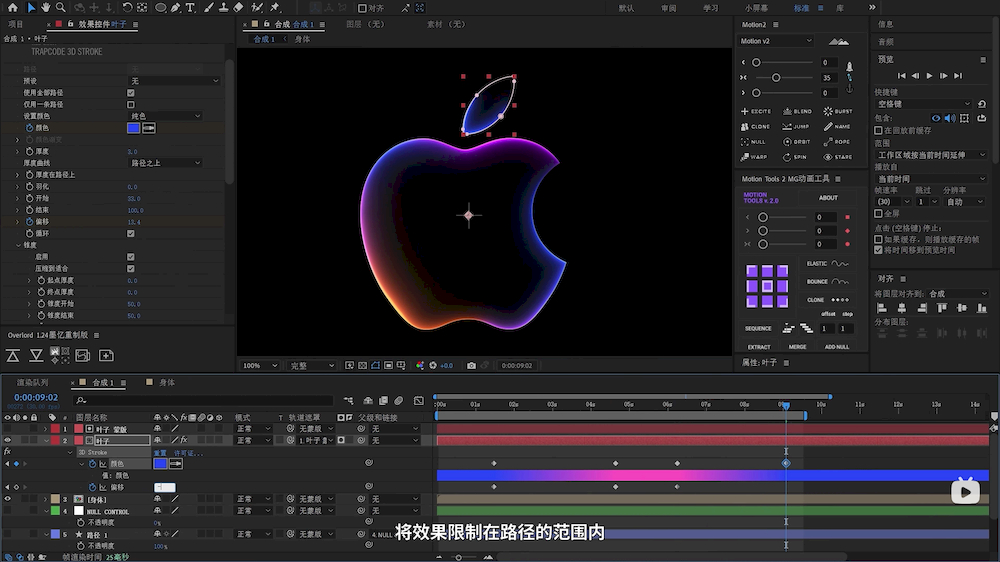The image size is (1000, 562).
Task: Select the Hand tool
Action: click(45, 8)
